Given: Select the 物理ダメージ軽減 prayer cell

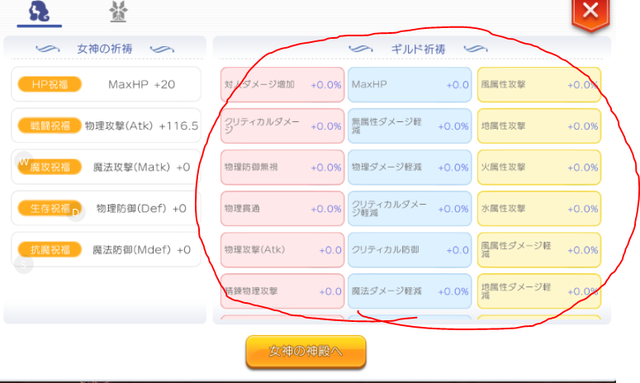Looking at the screenshot, I should point(410,167).
